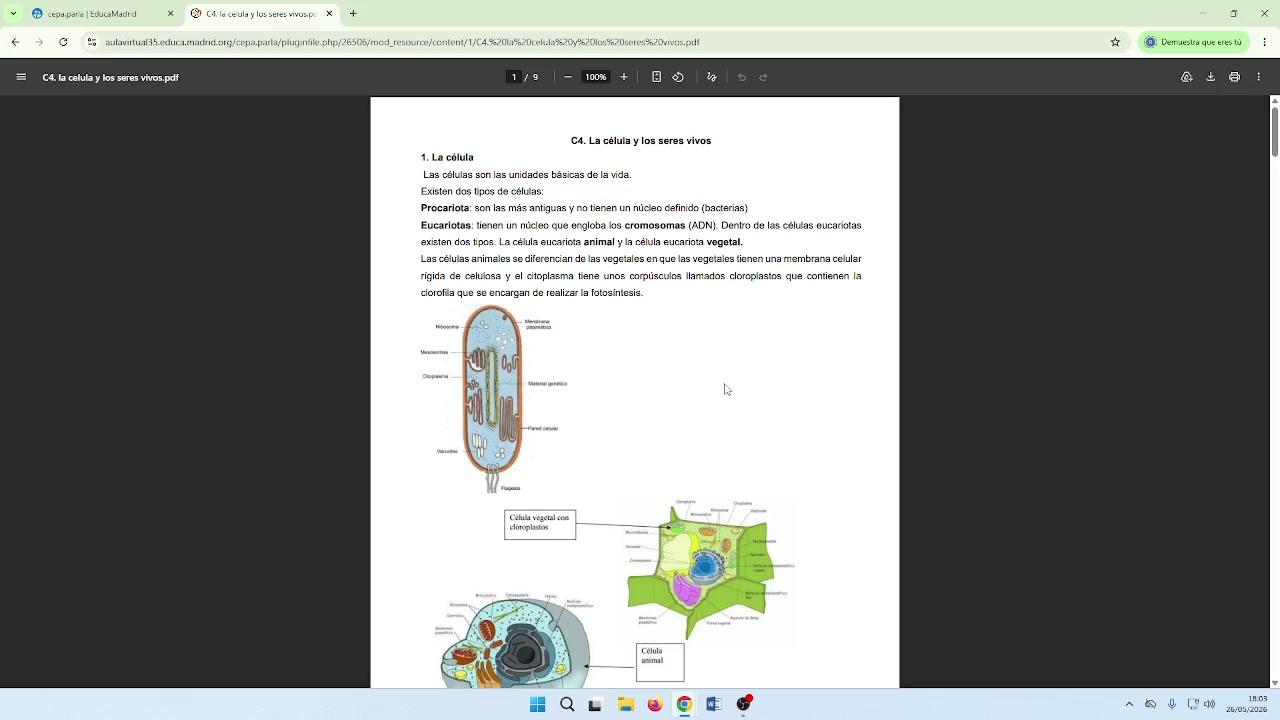The width and height of the screenshot is (1280, 720).
Task: Reload the current page
Action: pos(63,42)
